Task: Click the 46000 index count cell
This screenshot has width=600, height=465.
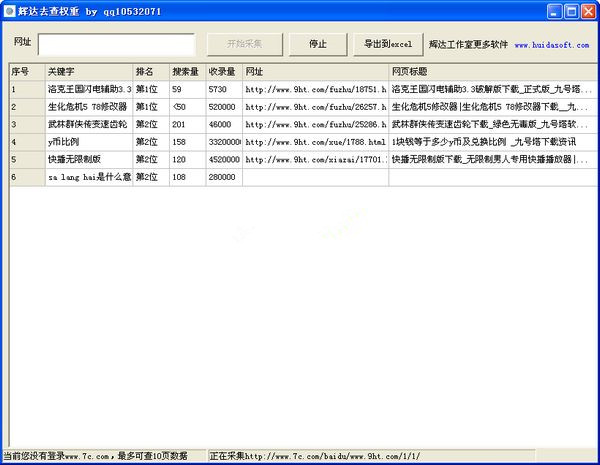Action: click(224, 124)
